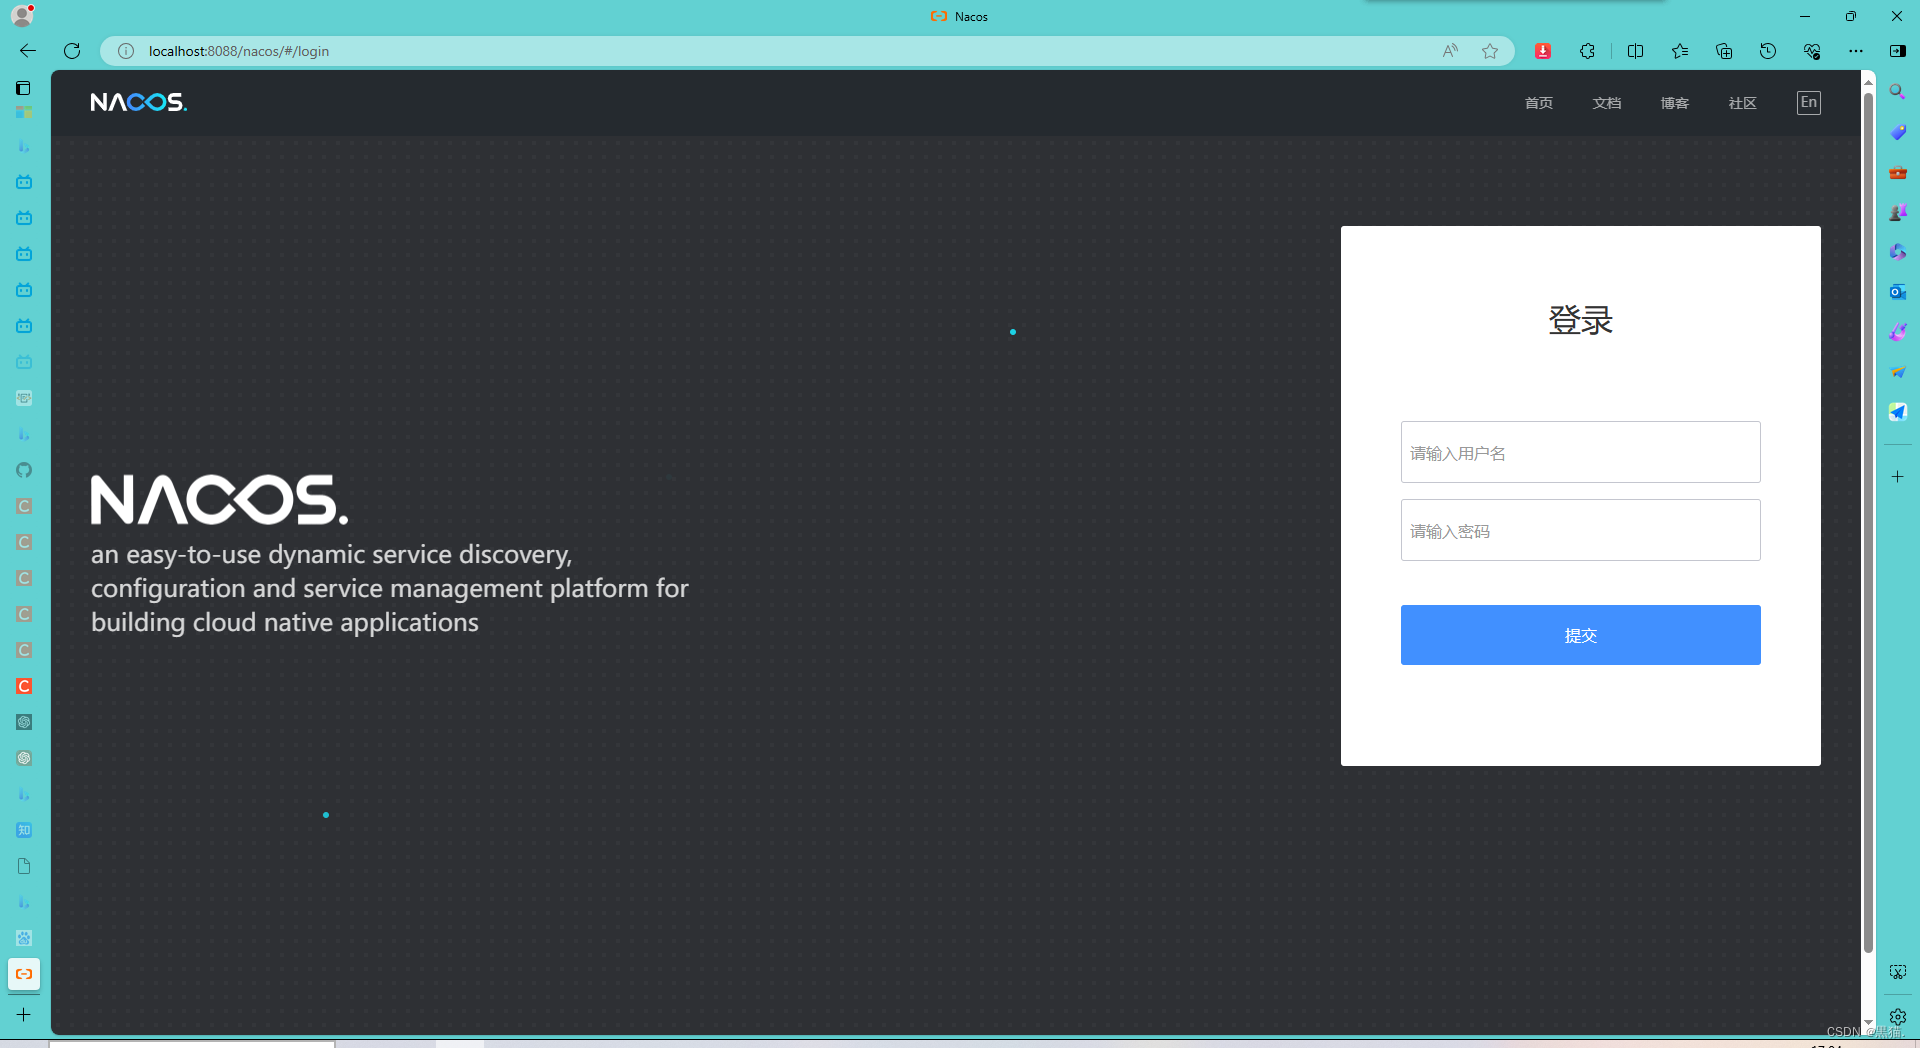Screen dimensions: 1920x1048
Task: Open browsing History
Action: pyautogui.click(x=1768, y=51)
